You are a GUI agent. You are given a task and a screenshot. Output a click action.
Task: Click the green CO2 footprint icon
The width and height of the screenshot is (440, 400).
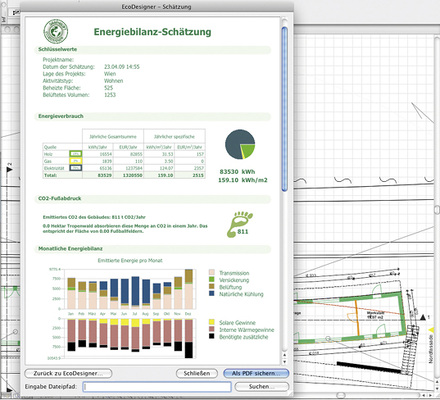pyautogui.click(x=240, y=224)
